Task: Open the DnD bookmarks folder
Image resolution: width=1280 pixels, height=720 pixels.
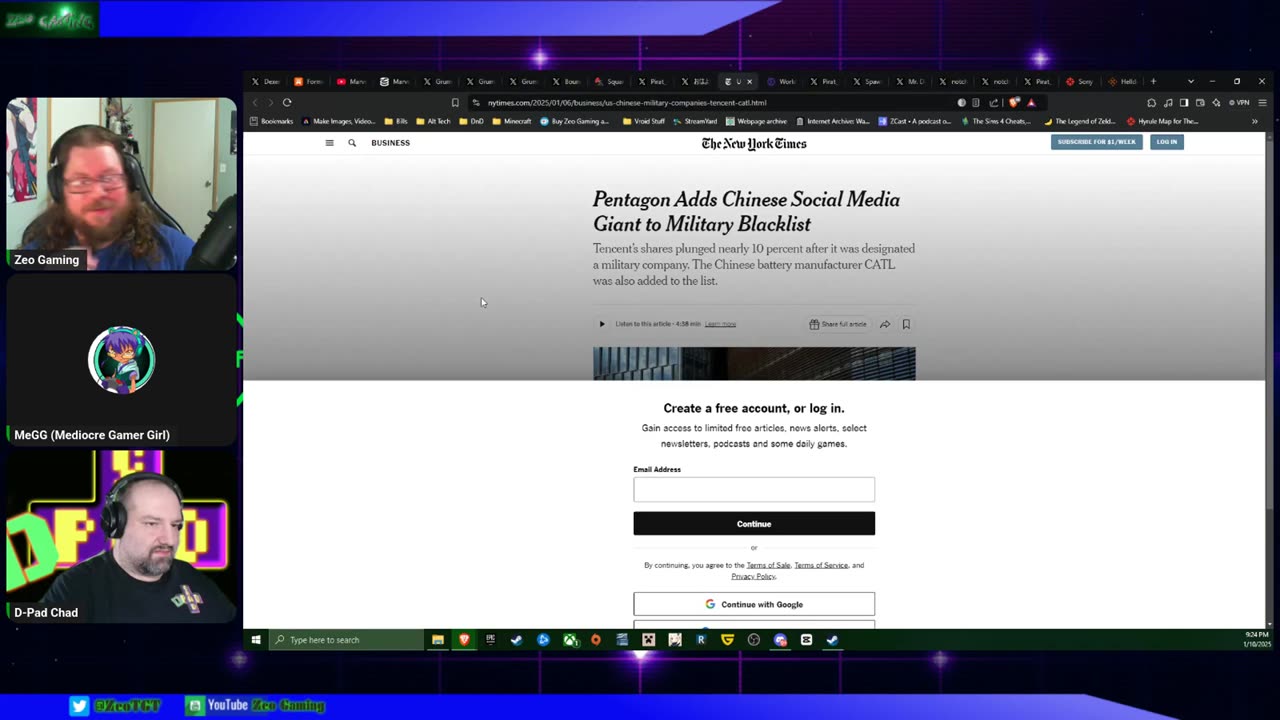Action: 471,122
